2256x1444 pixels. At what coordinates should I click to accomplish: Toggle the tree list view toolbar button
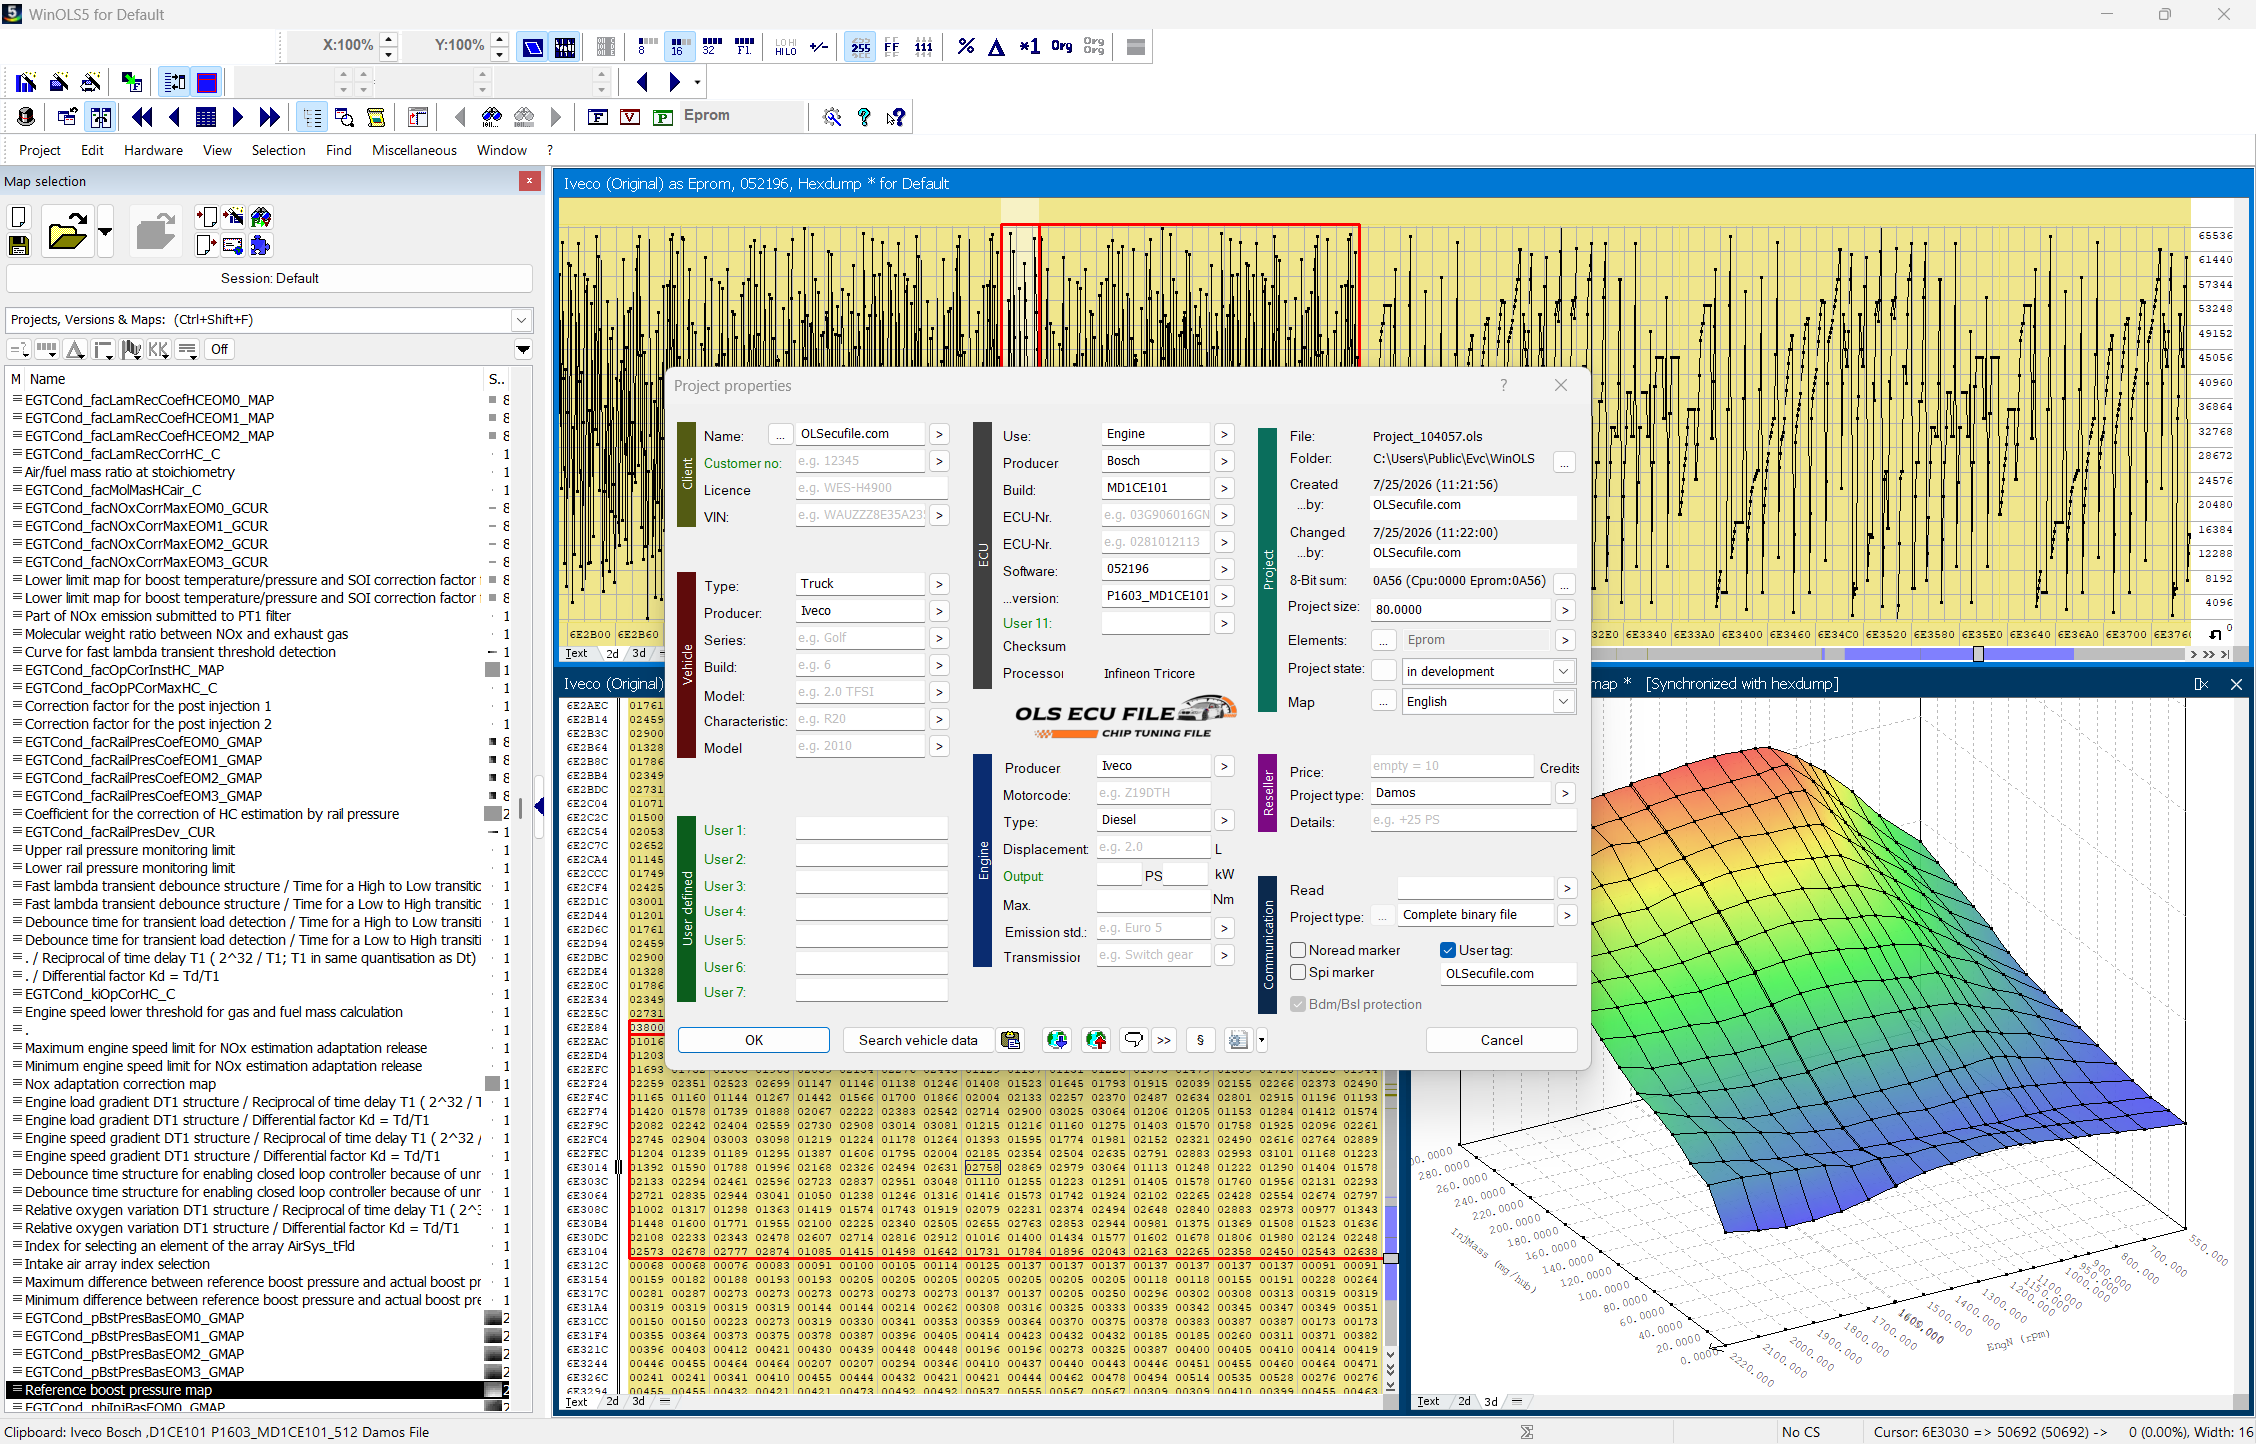pos(312,117)
